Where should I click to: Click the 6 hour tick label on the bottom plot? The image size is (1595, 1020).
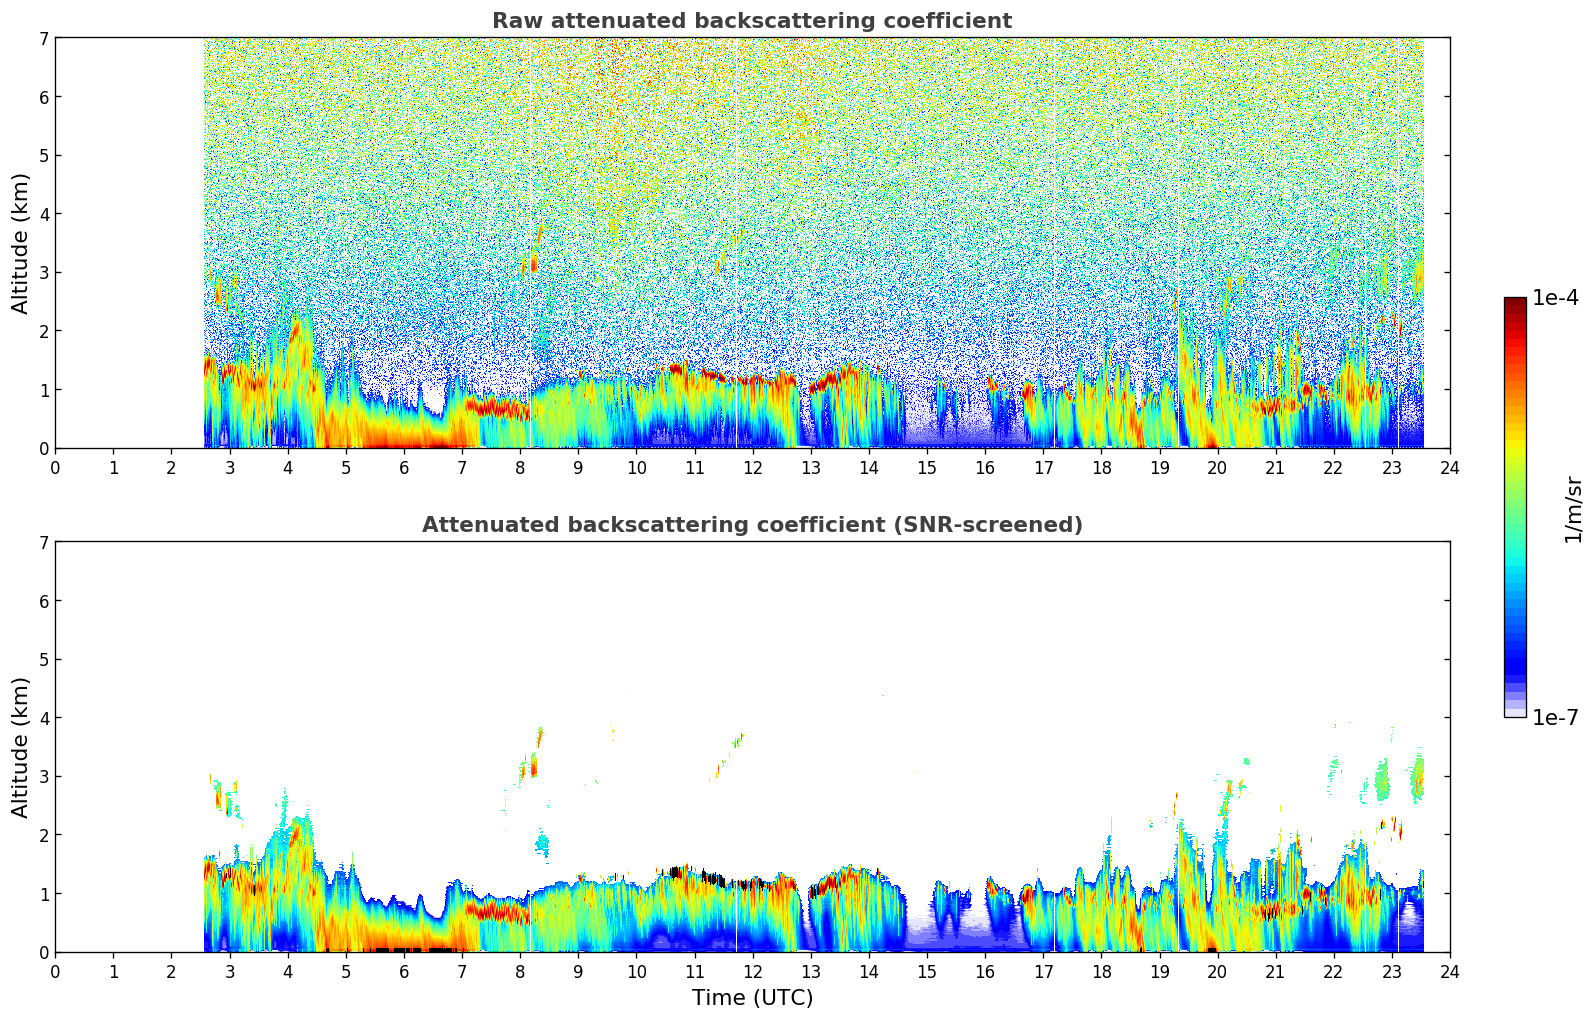pos(404,972)
